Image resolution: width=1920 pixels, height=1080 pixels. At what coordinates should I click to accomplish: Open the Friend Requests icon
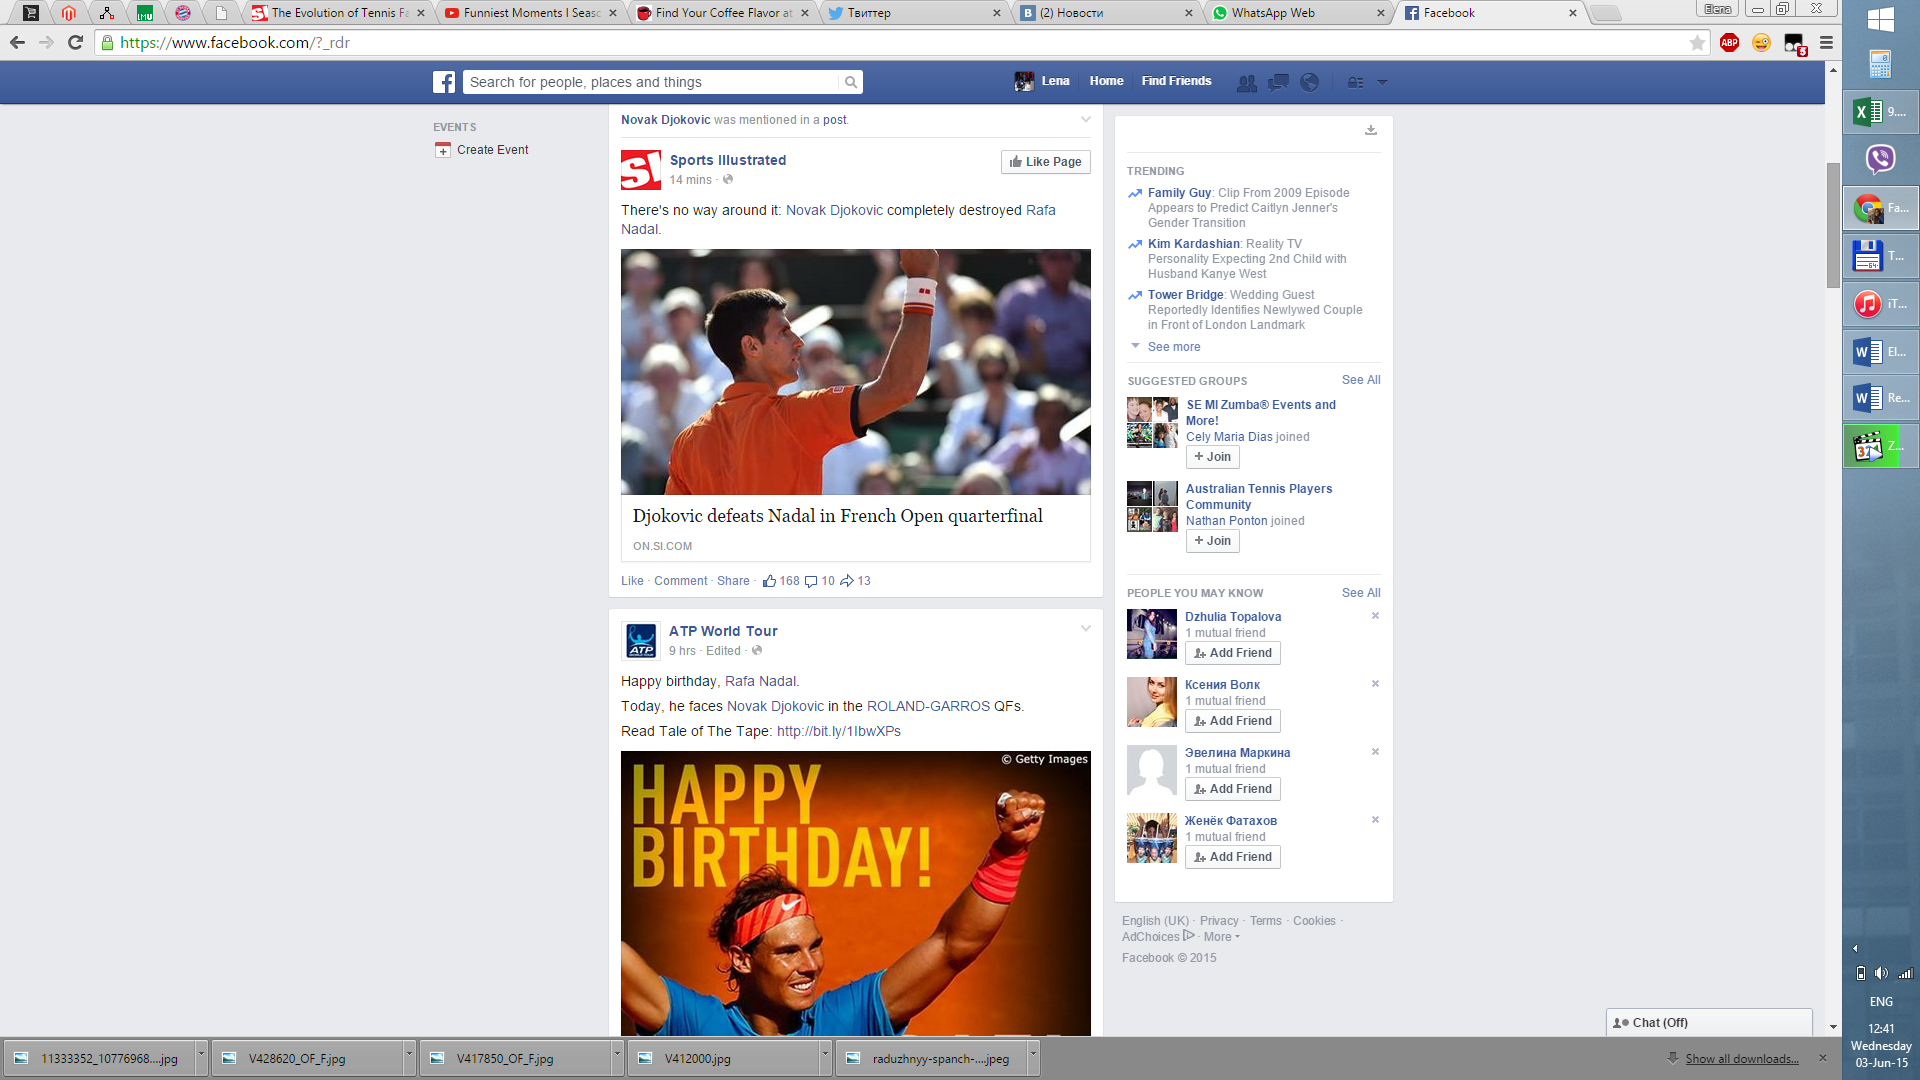pos(1246,82)
